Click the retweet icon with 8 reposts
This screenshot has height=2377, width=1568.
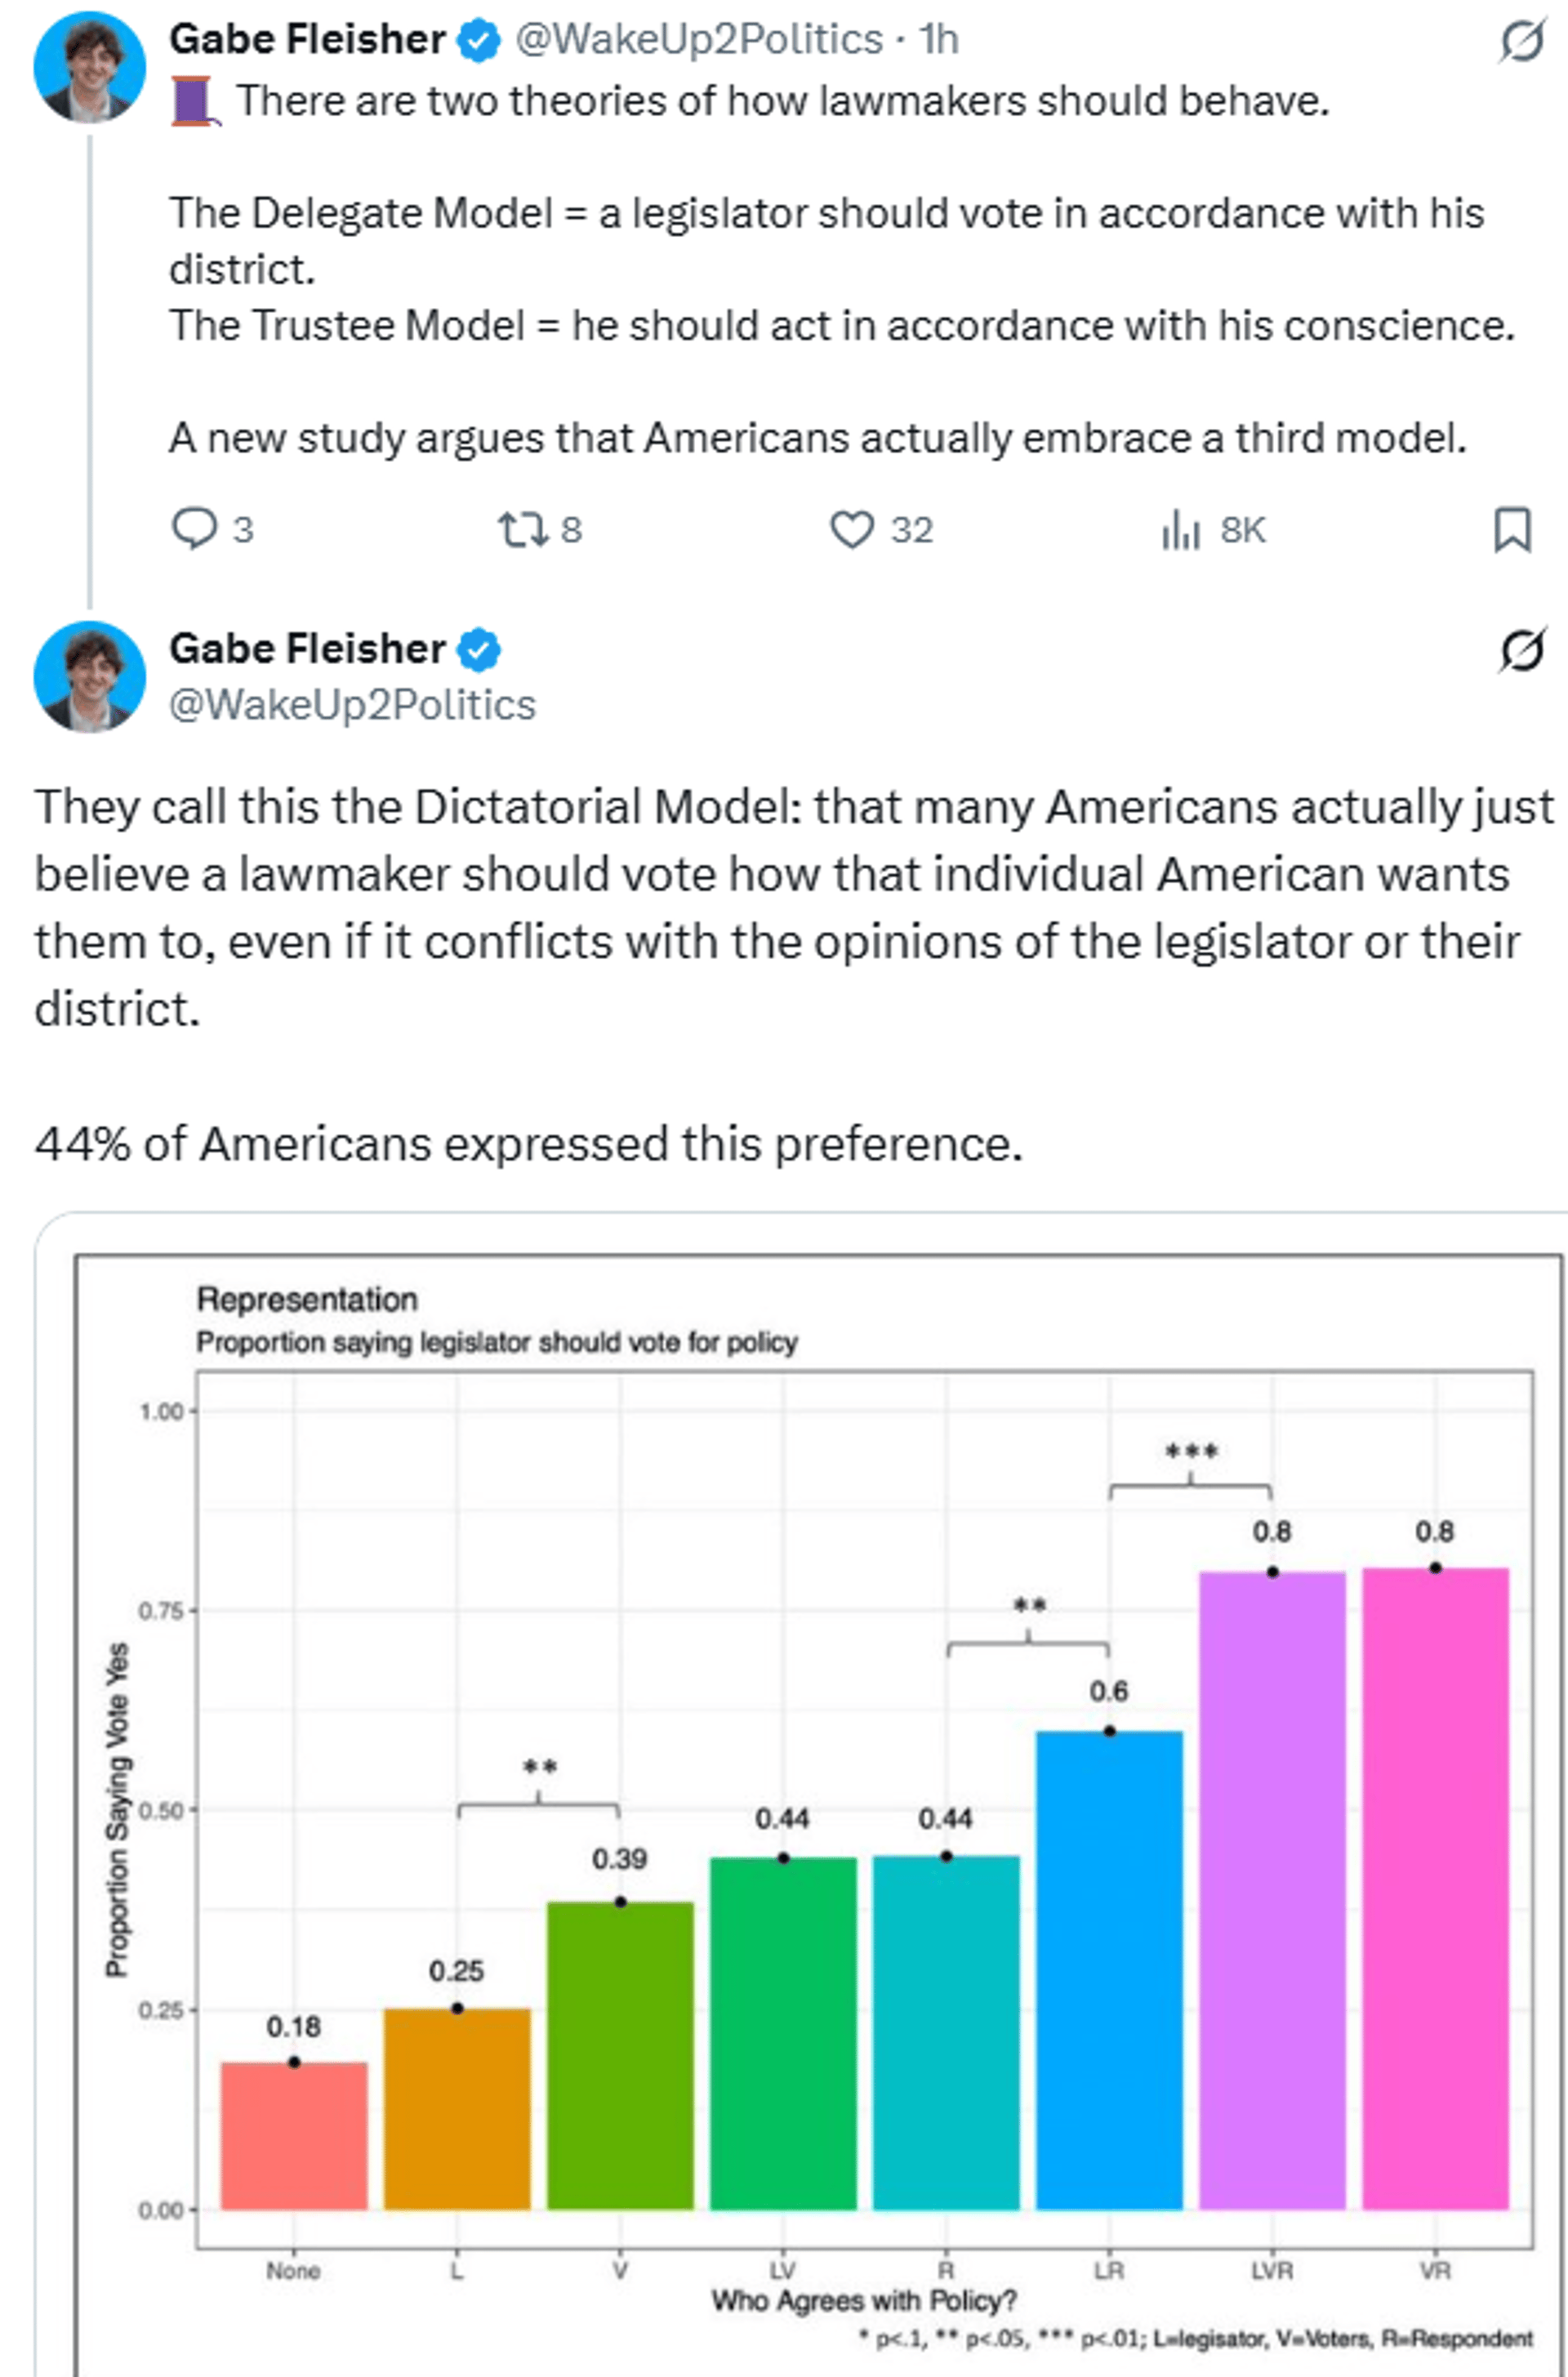(523, 529)
